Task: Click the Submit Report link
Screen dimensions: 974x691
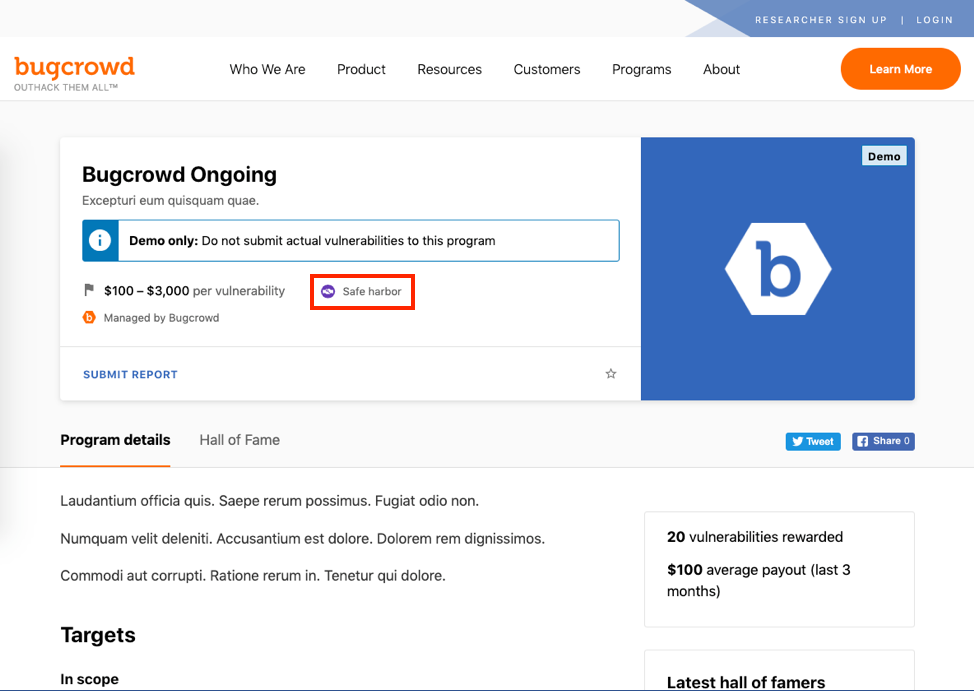Action: 130,375
